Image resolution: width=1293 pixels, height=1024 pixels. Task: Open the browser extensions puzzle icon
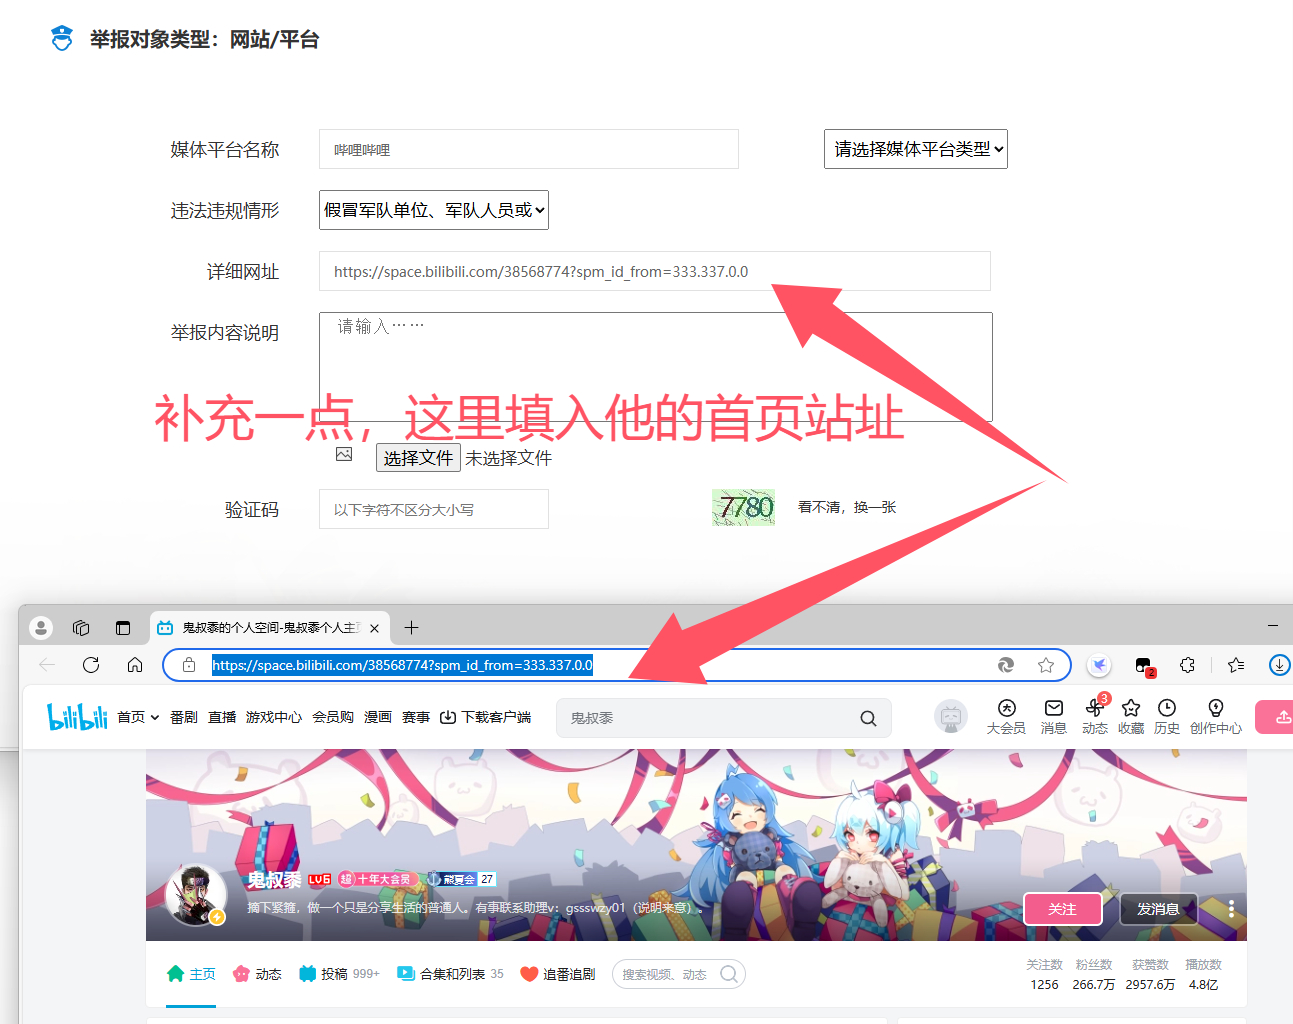click(1187, 665)
